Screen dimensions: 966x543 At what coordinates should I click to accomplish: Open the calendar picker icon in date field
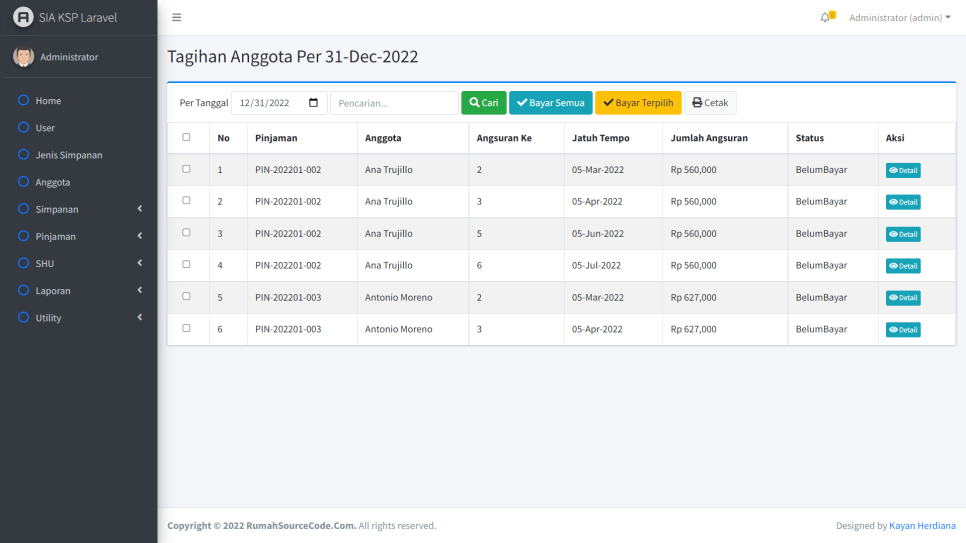(x=314, y=103)
